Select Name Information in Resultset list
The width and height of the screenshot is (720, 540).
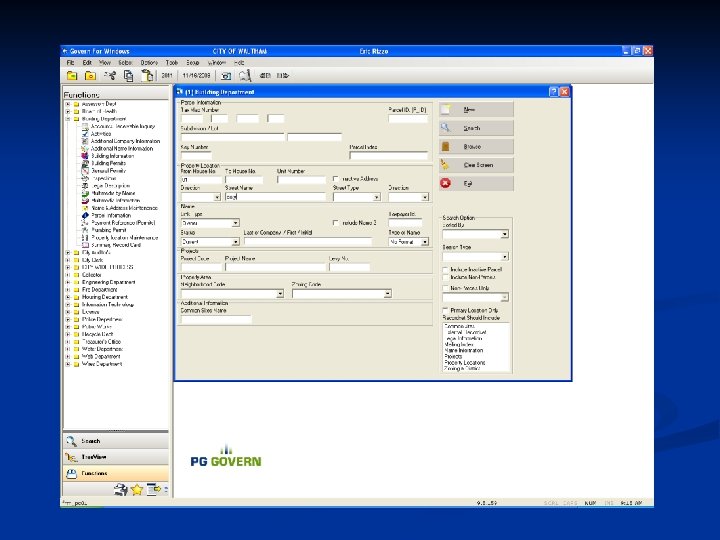coord(463,350)
